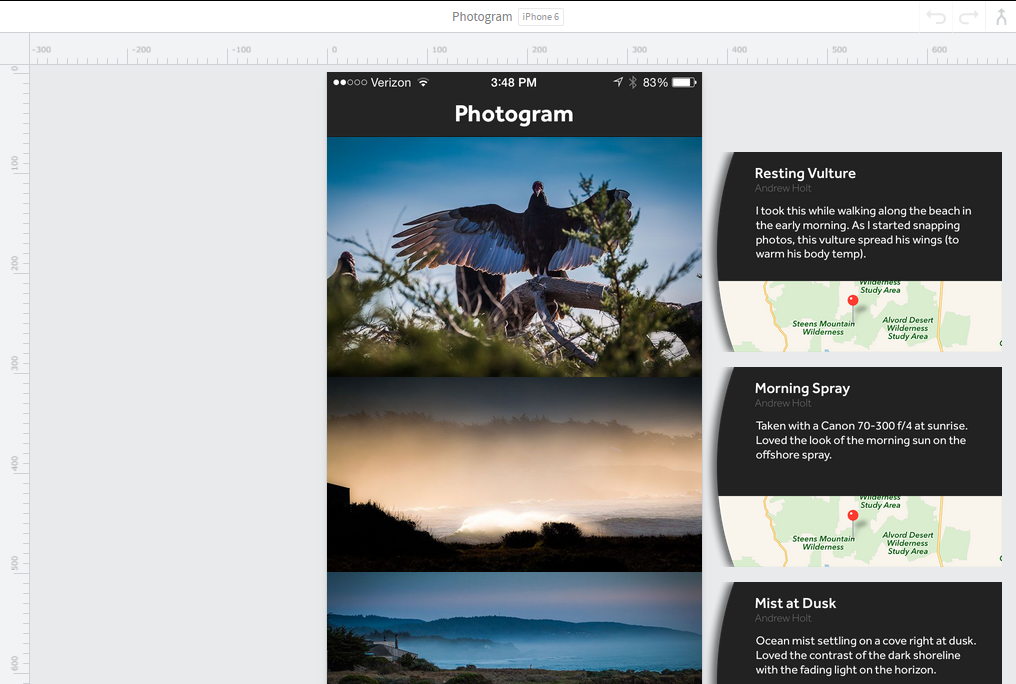Image resolution: width=1016 pixels, height=684 pixels.
Task: Click the Undo arrow icon
Action: coord(936,17)
